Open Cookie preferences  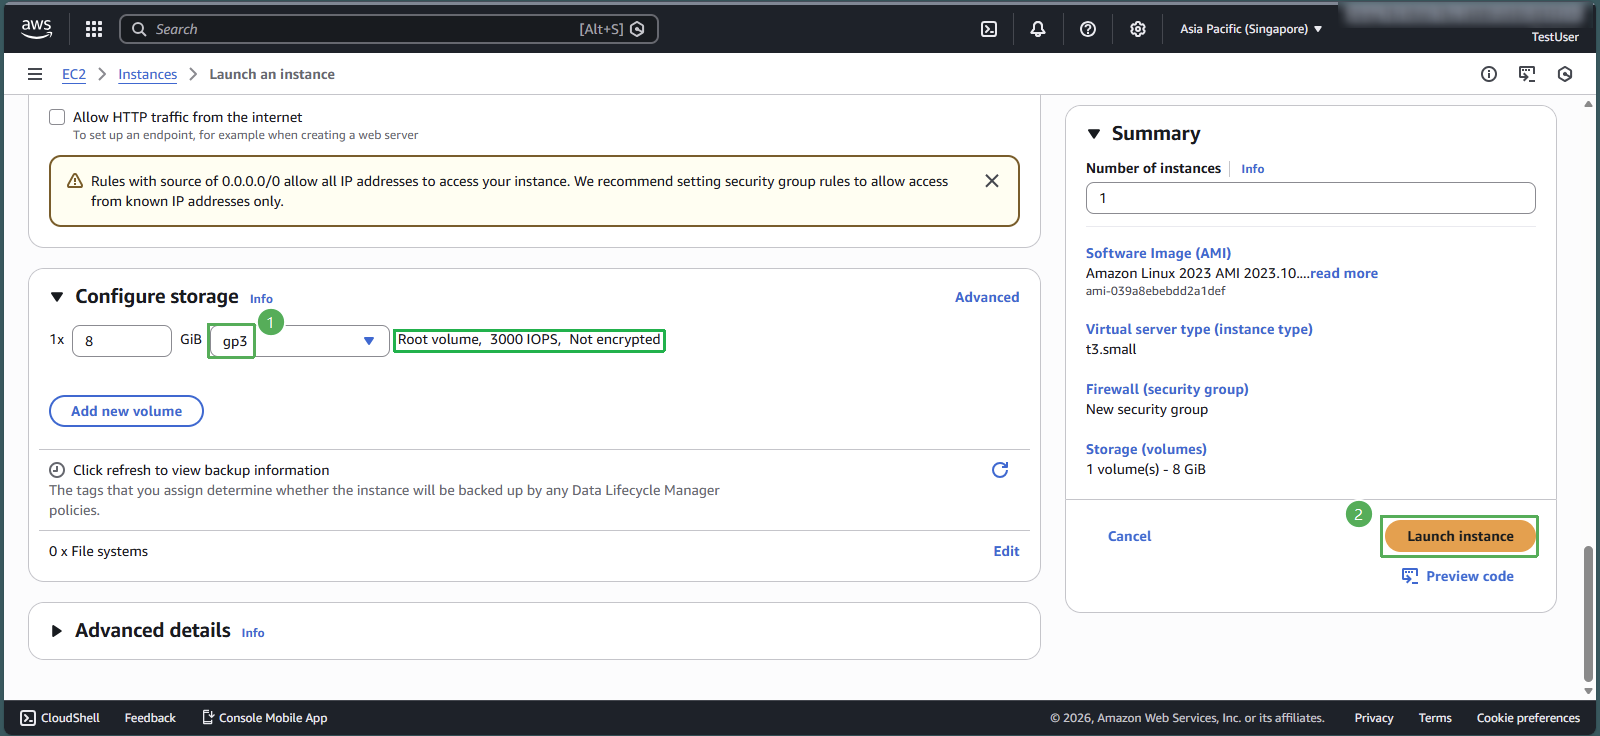[1528, 718]
